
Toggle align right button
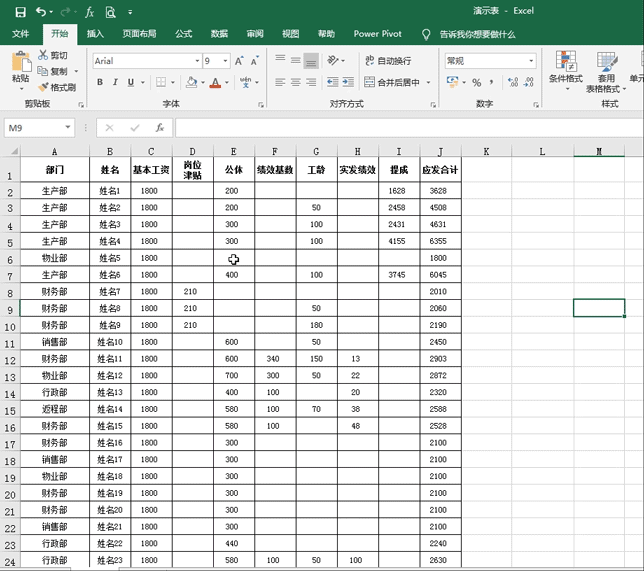point(311,82)
